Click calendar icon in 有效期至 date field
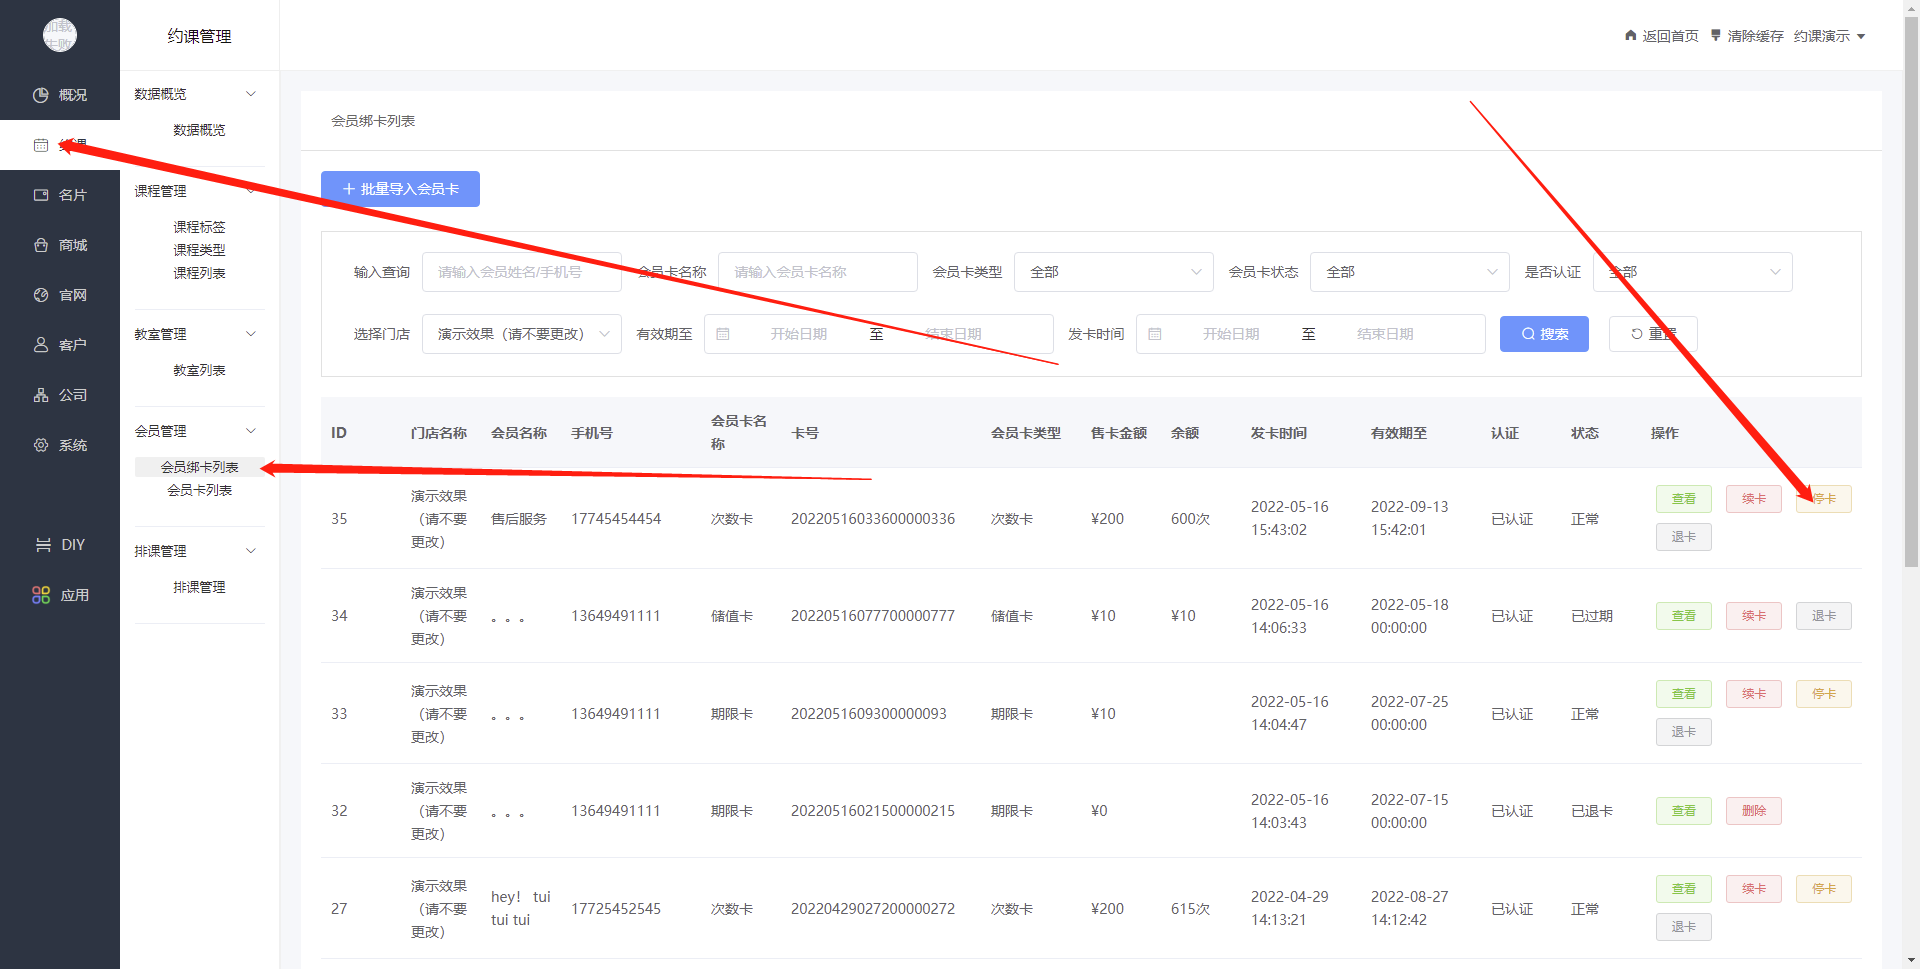The image size is (1920, 969). (723, 334)
